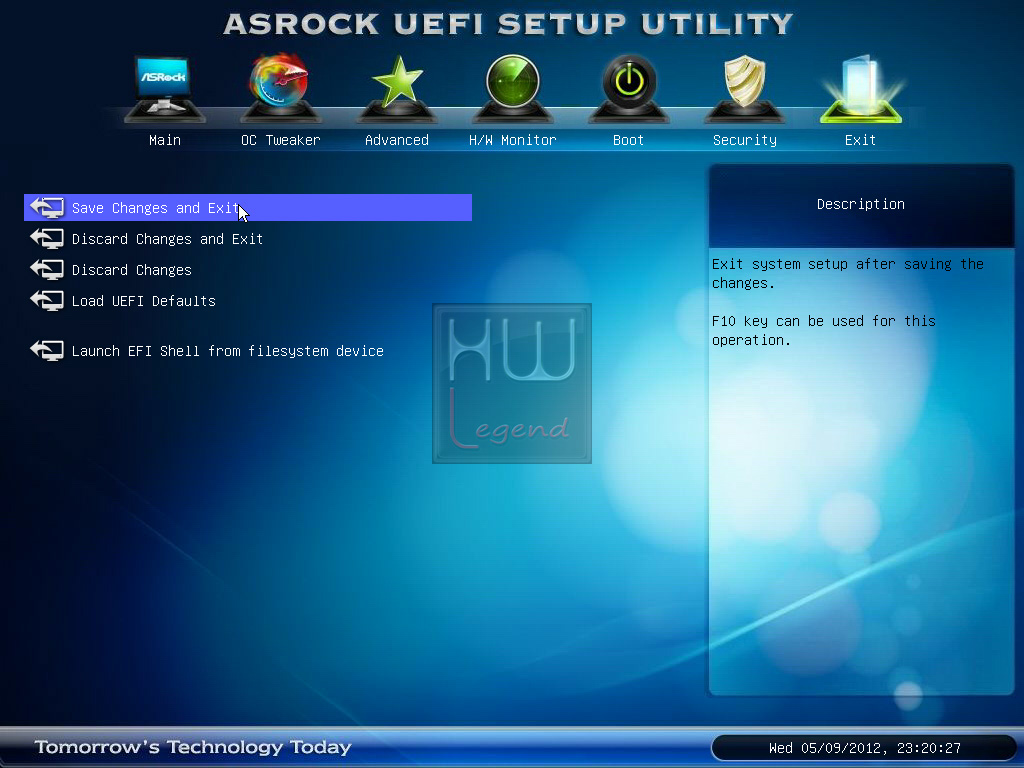This screenshot has height=768, width=1024.
Task: Switch to the Advanced tab label
Action: [397, 140]
